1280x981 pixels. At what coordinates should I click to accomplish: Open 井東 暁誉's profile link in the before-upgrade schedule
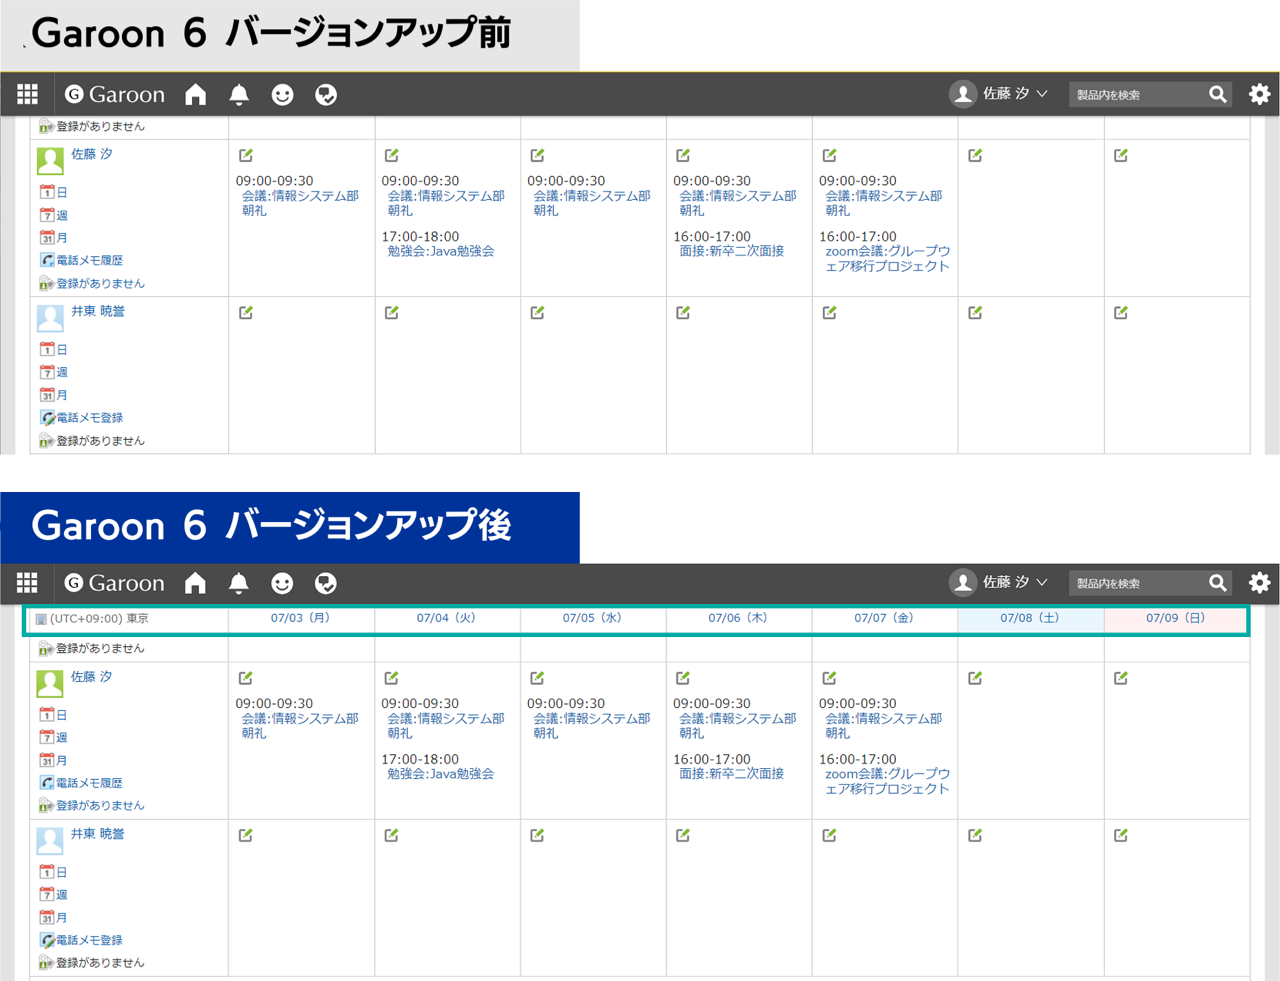tap(98, 311)
